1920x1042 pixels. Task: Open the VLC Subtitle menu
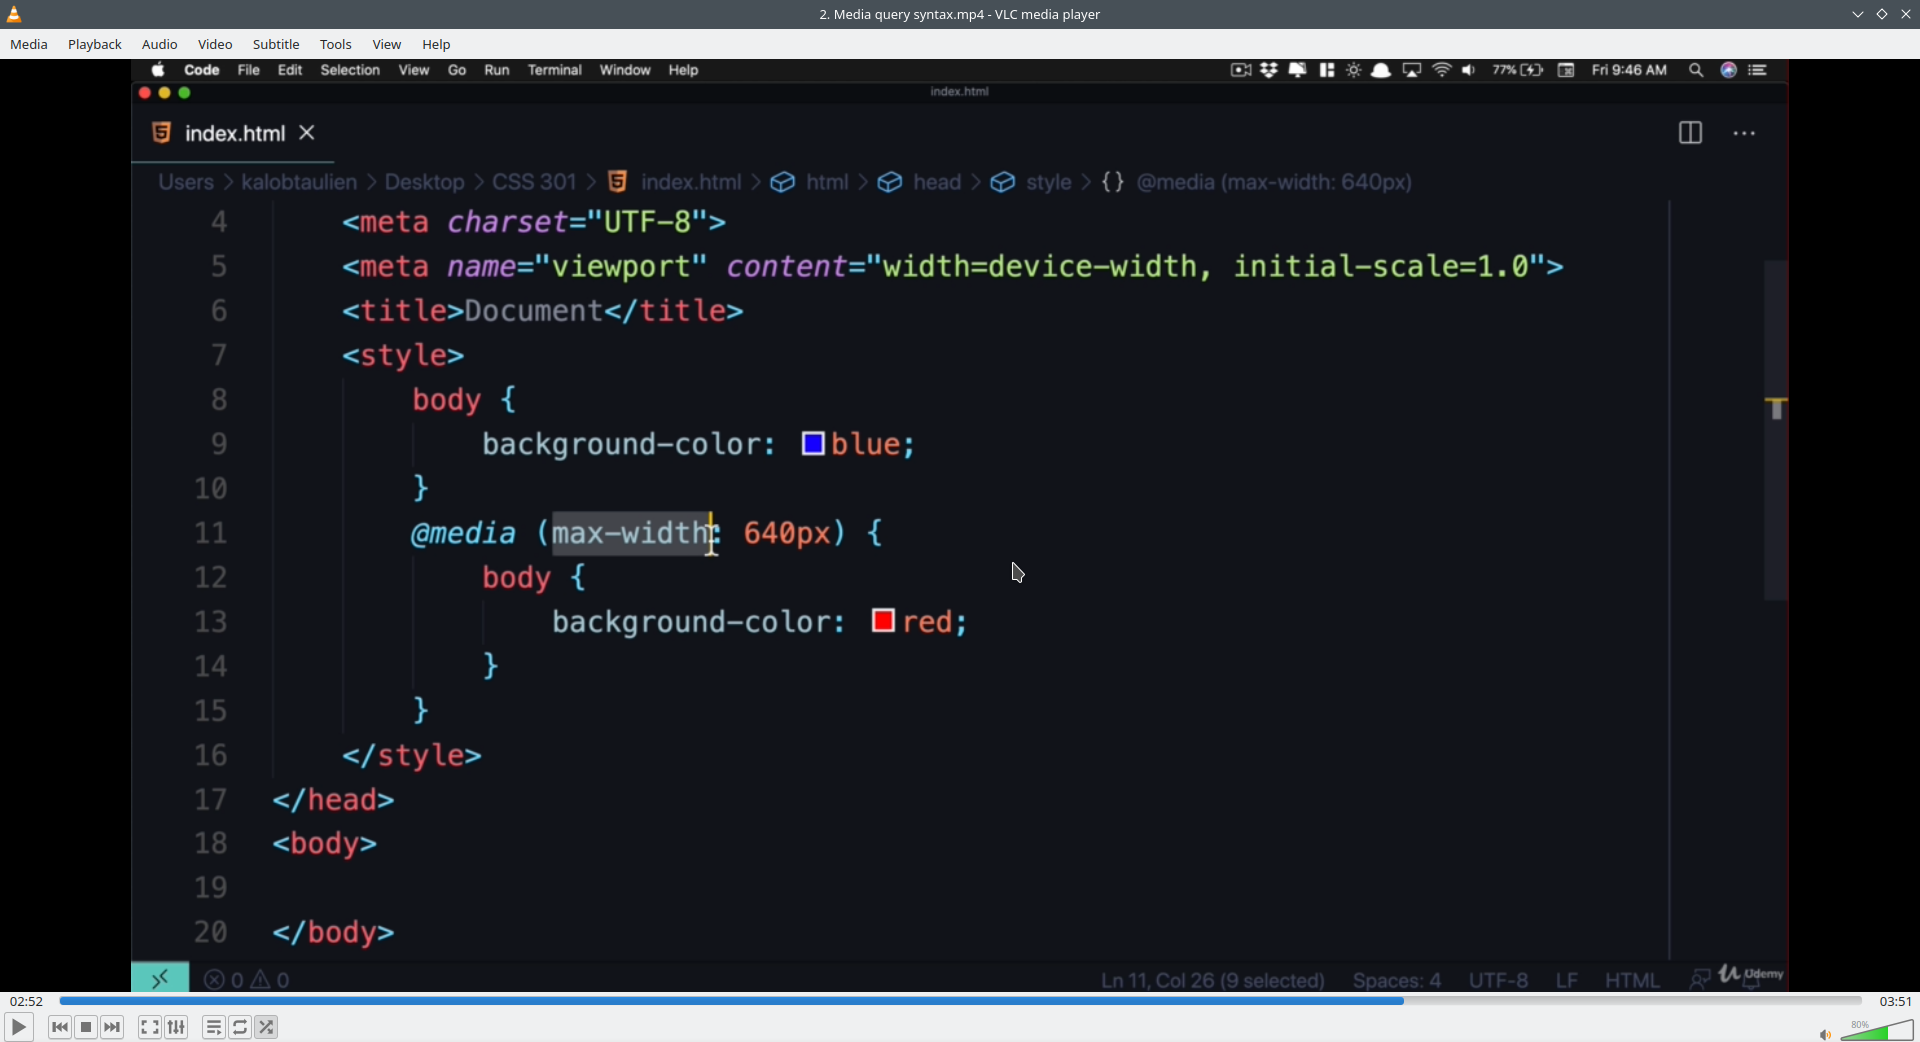pos(276,44)
